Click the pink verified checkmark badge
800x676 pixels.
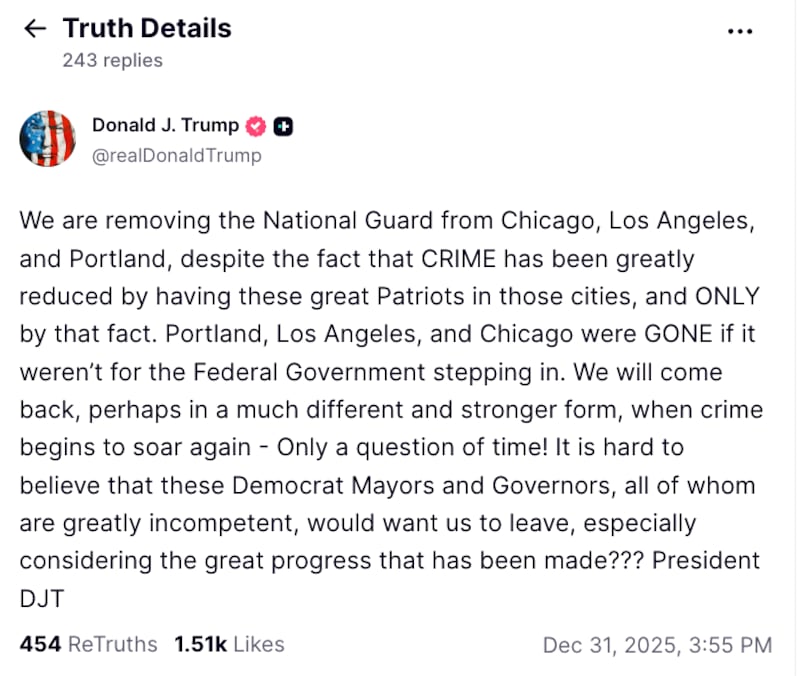tap(256, 125)
